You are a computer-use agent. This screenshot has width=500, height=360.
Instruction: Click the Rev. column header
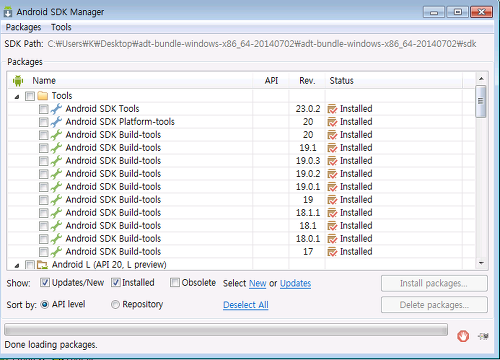(307, 81)
